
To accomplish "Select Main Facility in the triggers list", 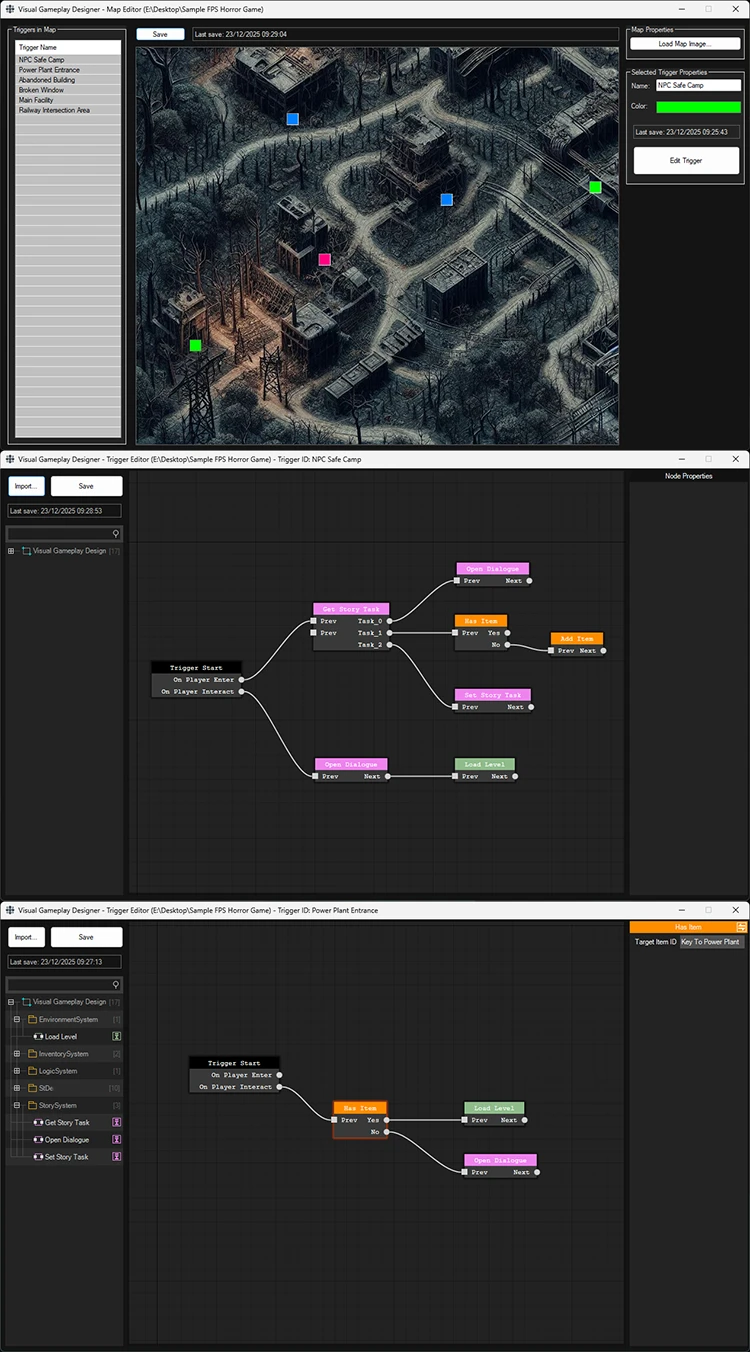I will [x=69, y=100].
